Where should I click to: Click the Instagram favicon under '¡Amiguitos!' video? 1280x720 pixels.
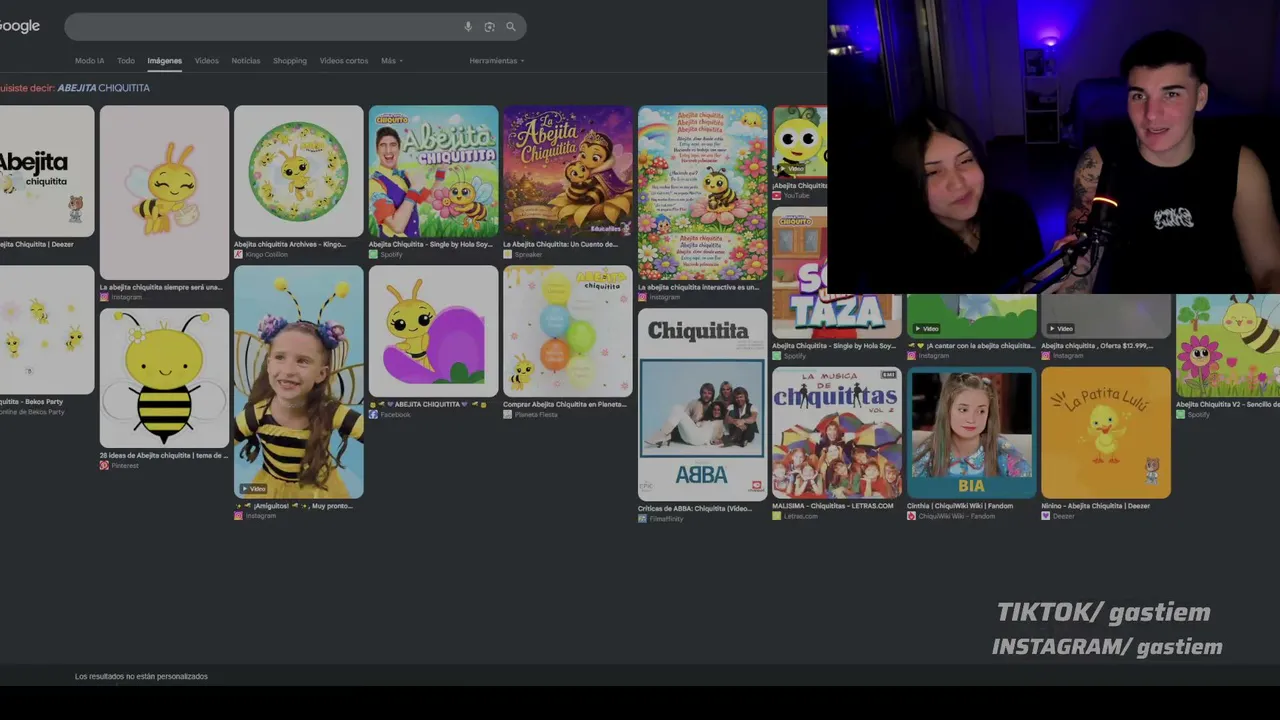pyautogui.click(x=238, y=516)
